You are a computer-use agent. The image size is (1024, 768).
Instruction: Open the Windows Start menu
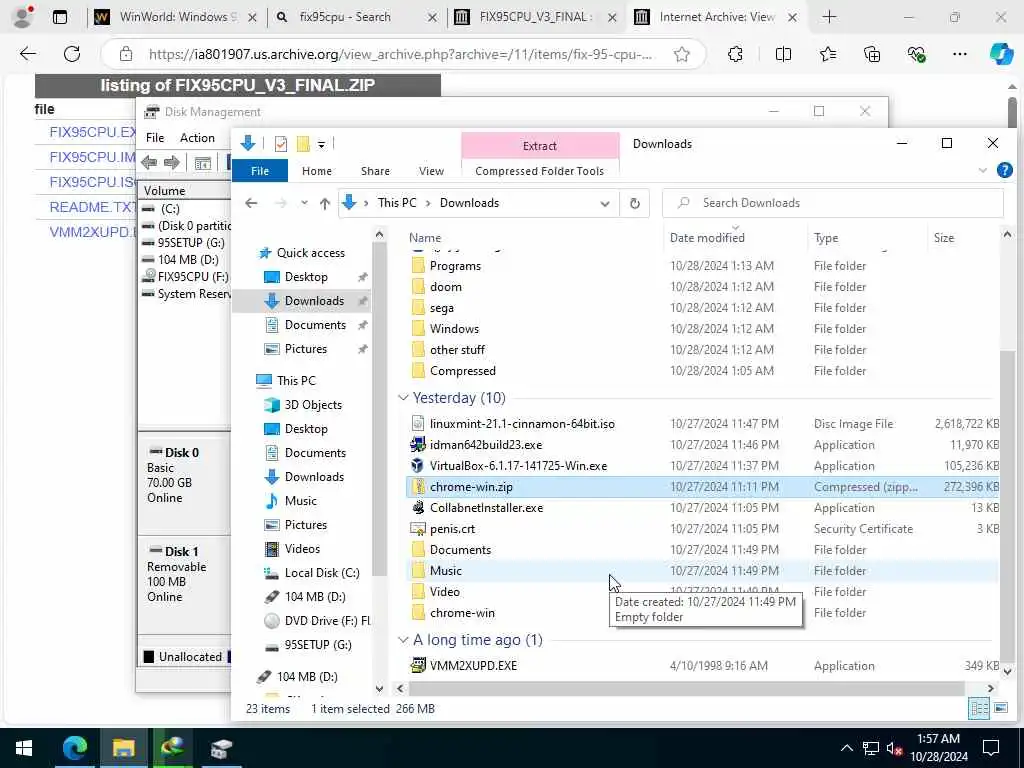click(24, 748)
